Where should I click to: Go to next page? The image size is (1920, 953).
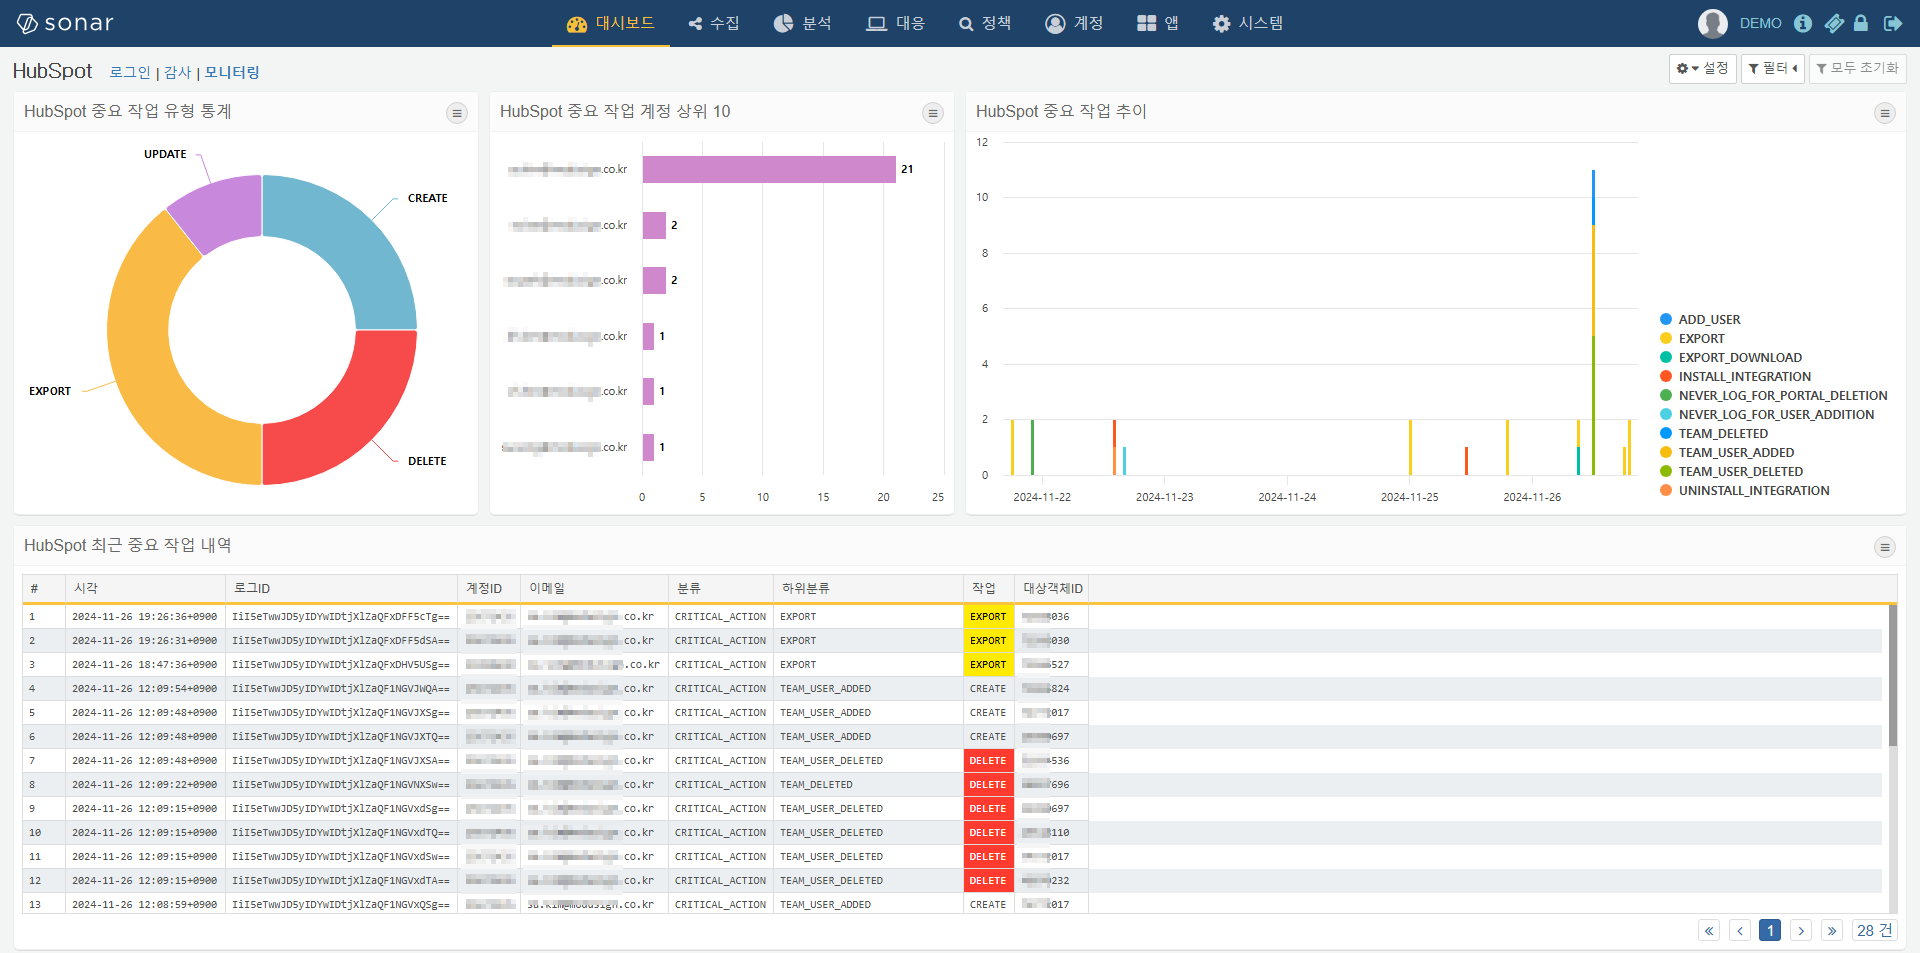pos(1801,930)
